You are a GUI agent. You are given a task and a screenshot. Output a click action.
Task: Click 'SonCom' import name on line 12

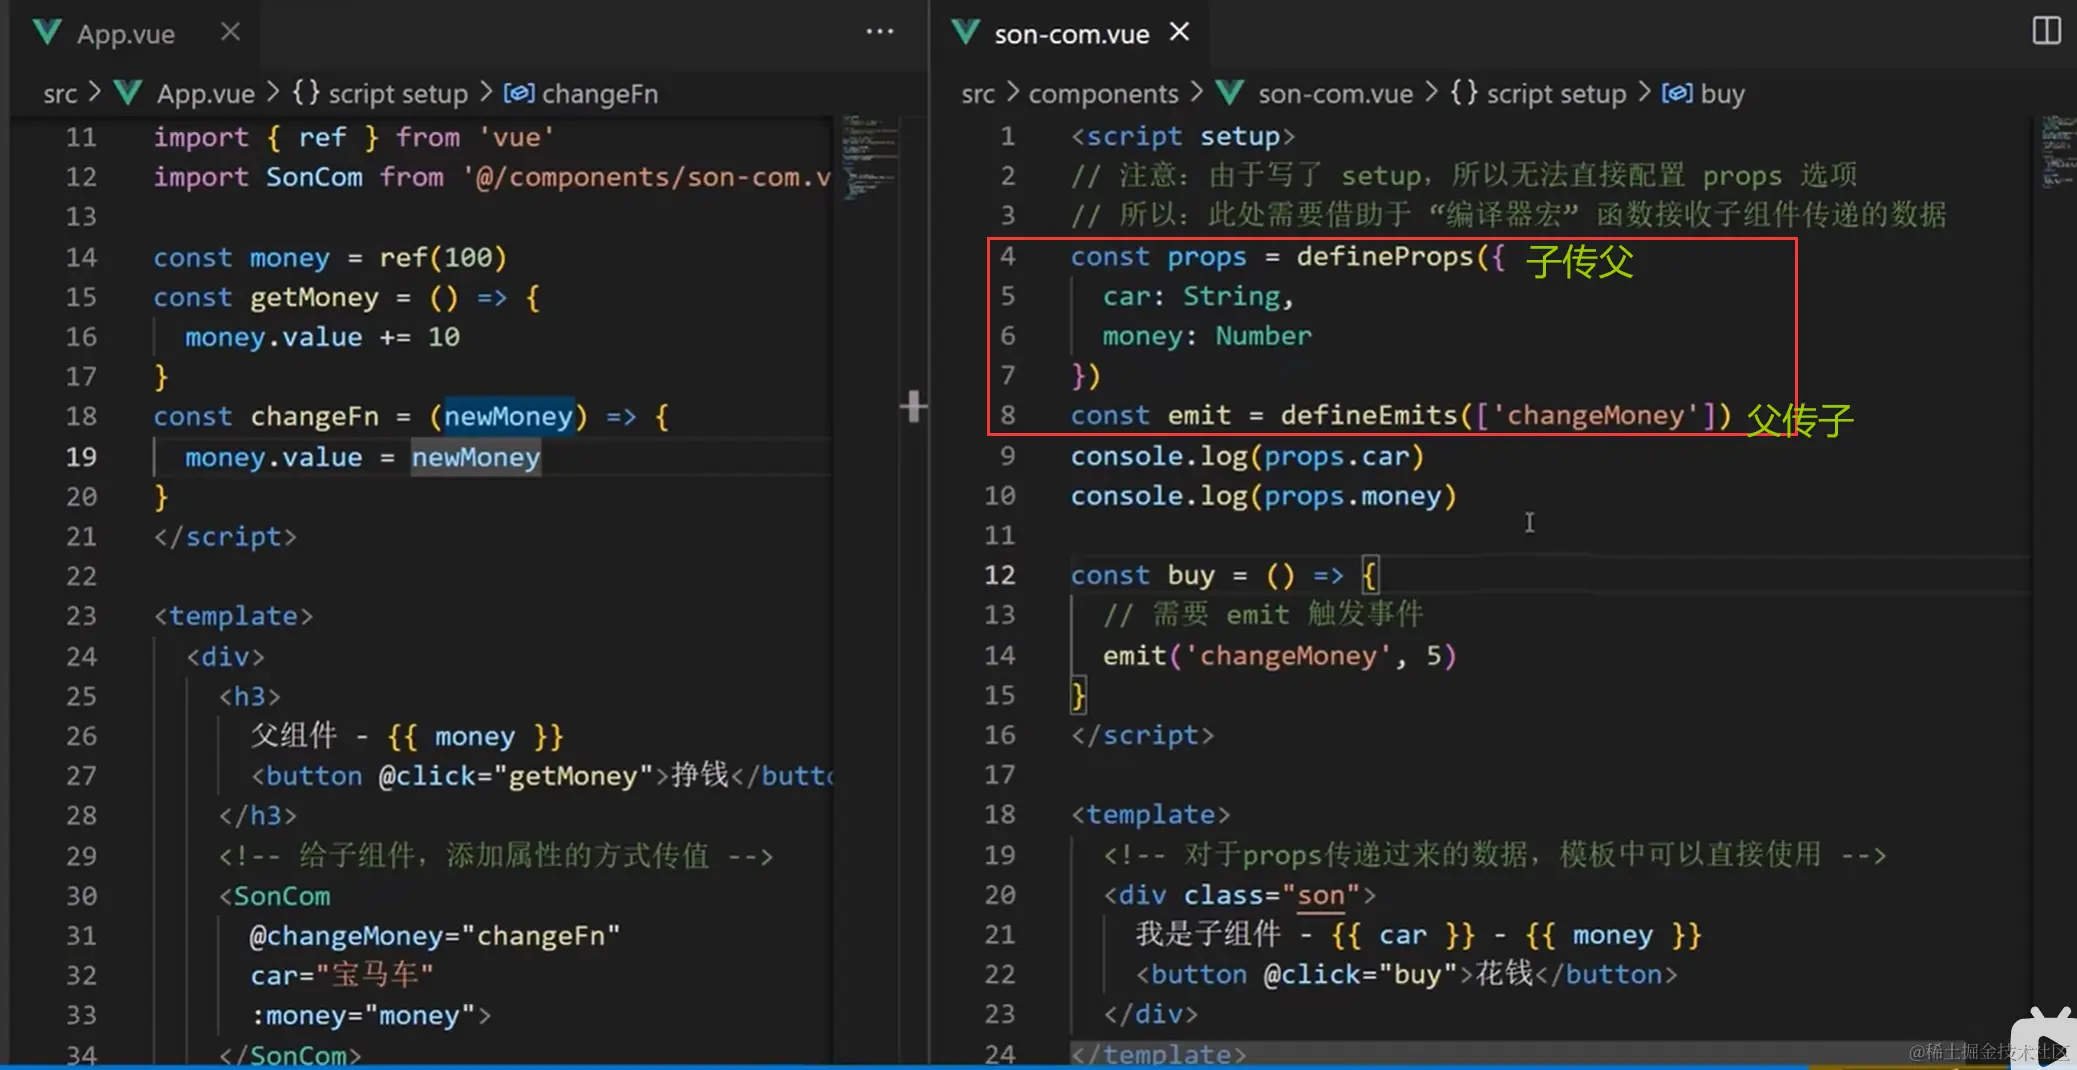click(314, 177)
